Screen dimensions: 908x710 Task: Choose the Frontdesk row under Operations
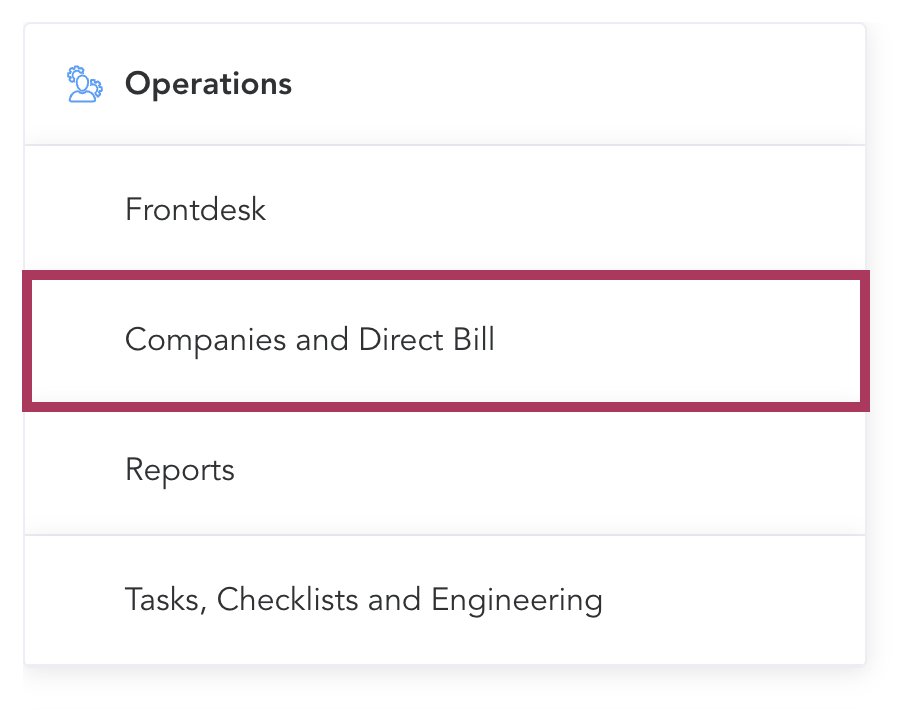click(x=446, y=210)
